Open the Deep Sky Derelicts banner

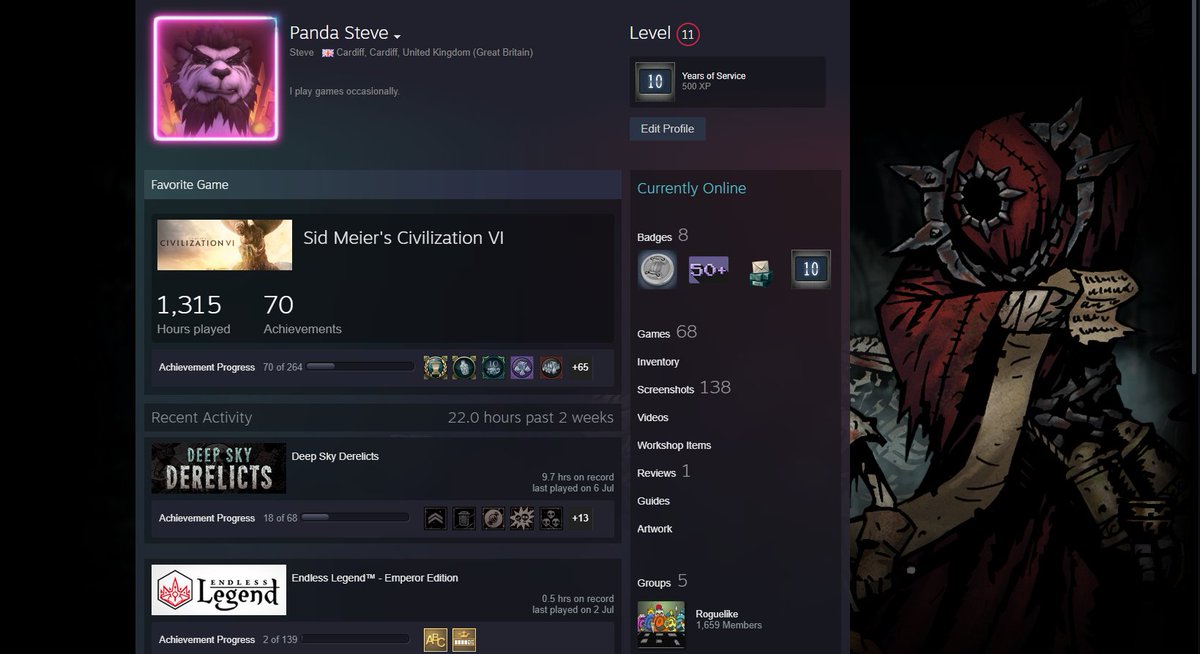219,468
